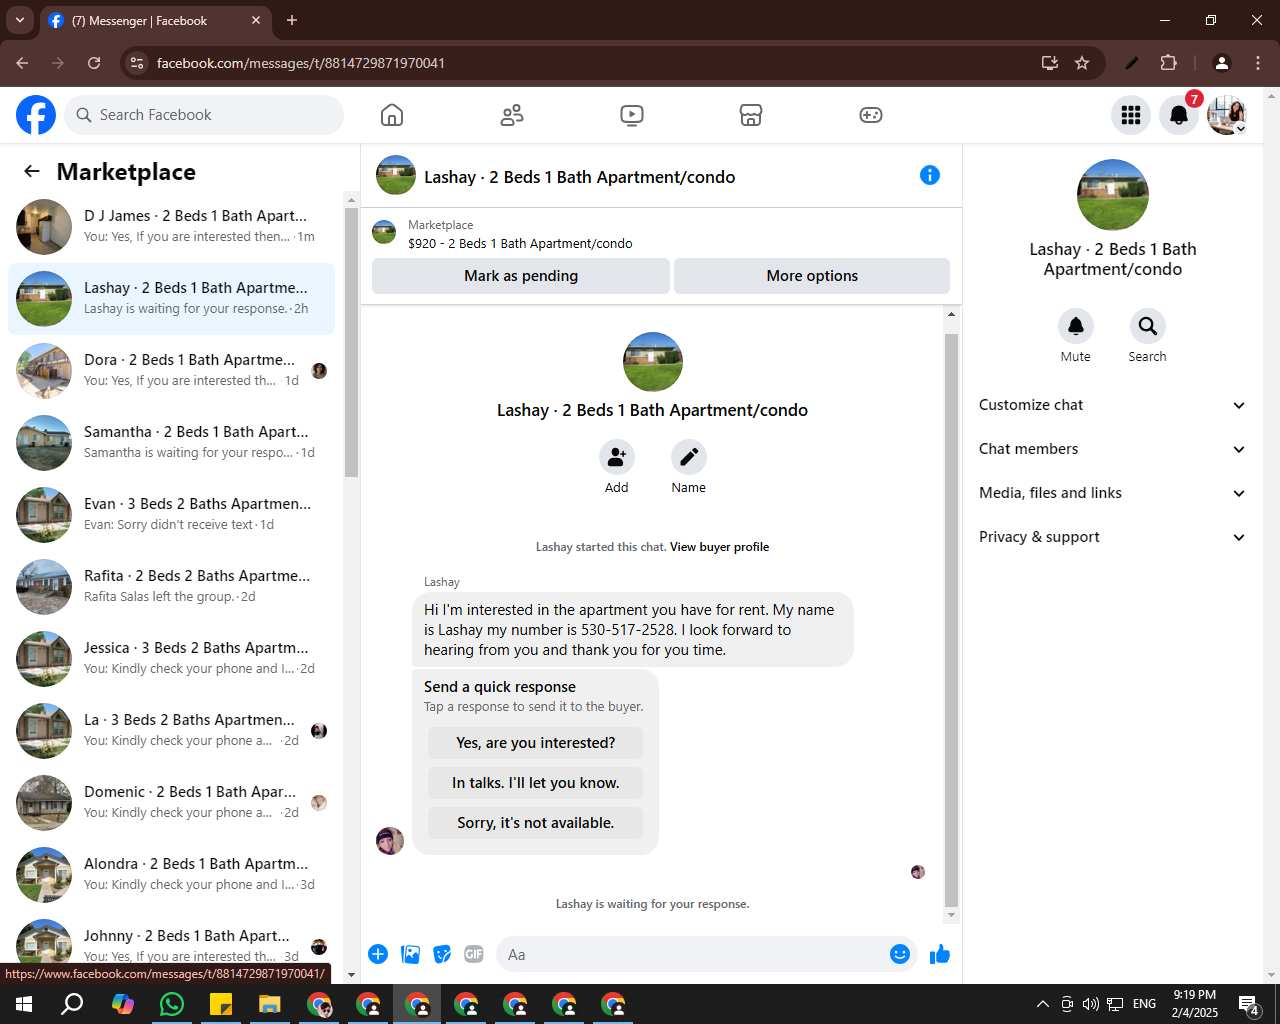The height and width of the screenshot is (1024, 1280).
Task: Open more actions plus icon
Action: (378, 954)
